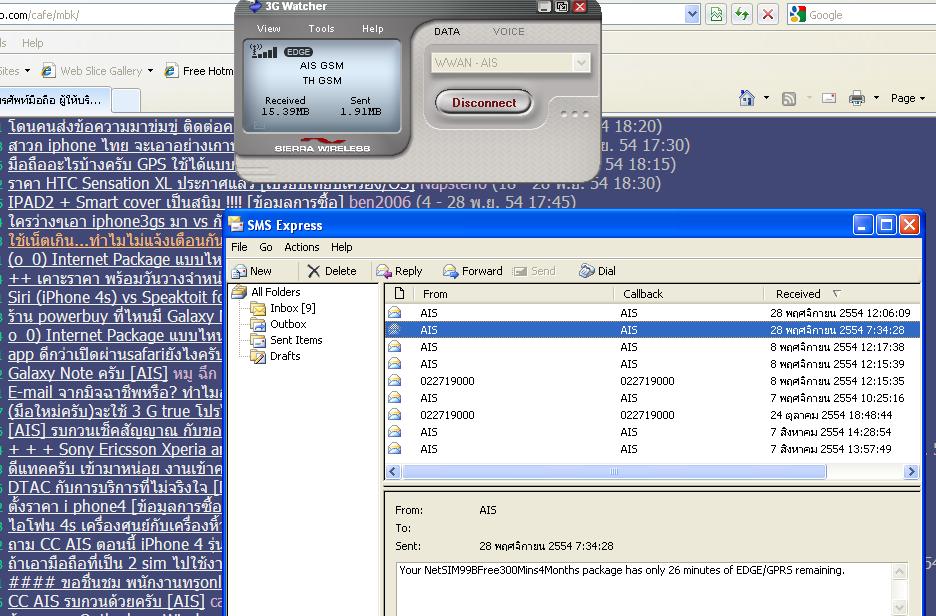Screen dimensions: 936x616
Task: Open the Actions menu in SMS Express
Action: pos(301,247)
